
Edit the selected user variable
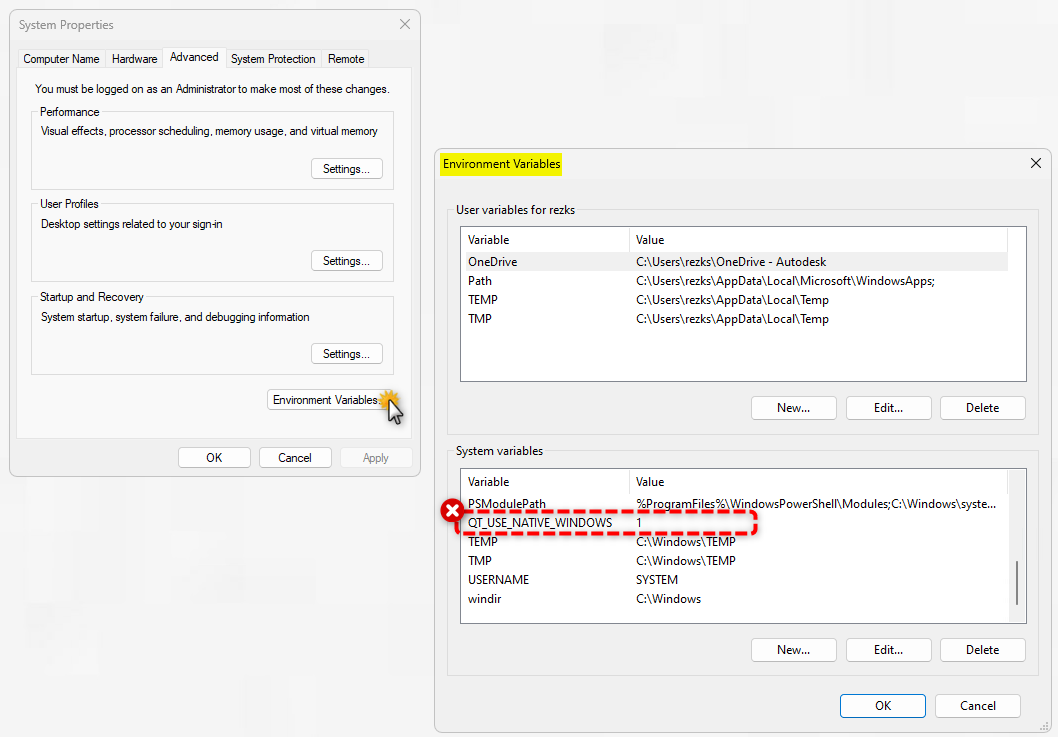(889, 408)
